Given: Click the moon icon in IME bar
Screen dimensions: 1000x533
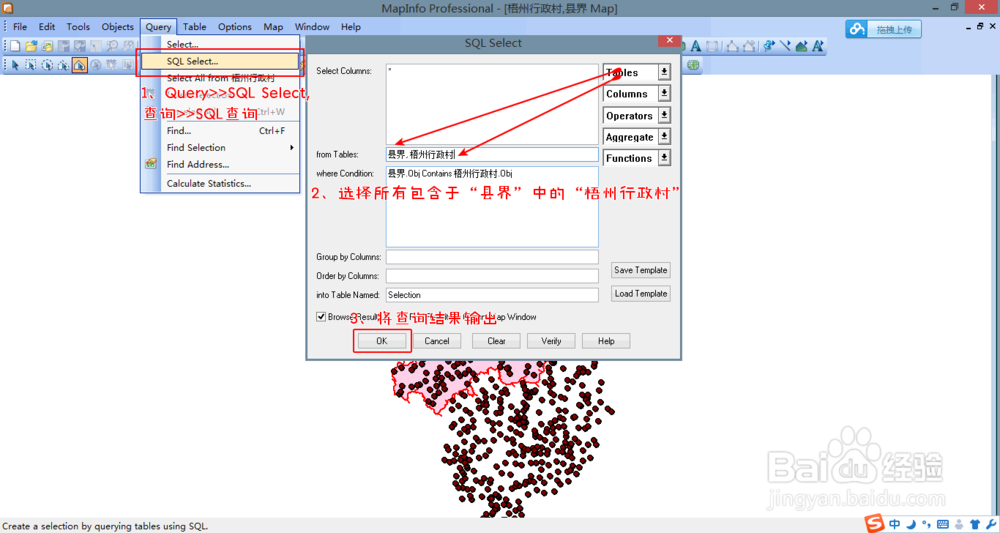Looking at the screenshot, I should tap(911, 524).
